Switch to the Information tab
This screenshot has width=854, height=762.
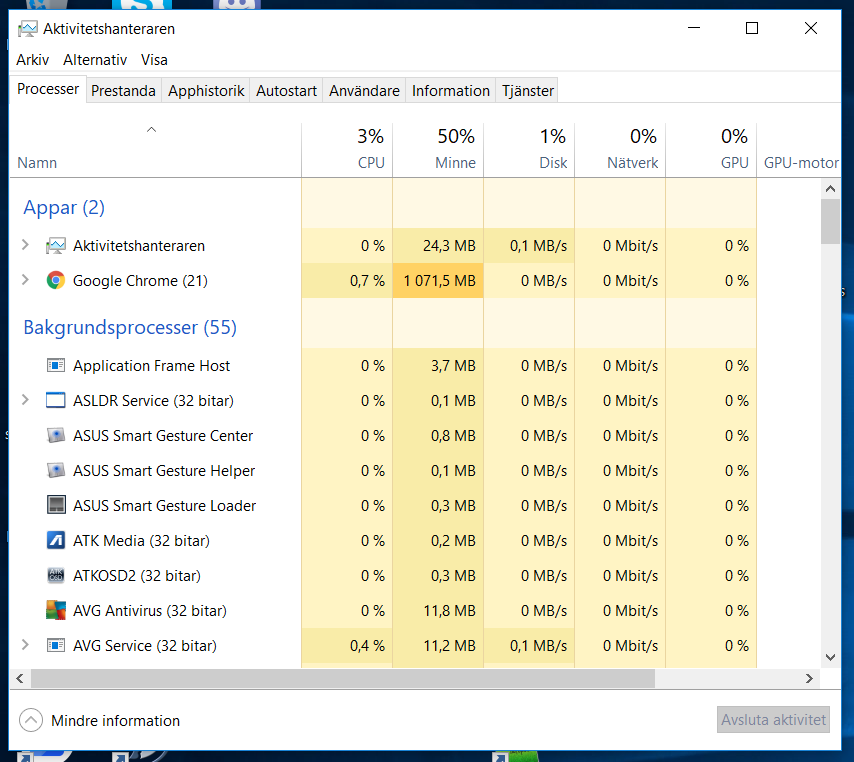point(451,90)
